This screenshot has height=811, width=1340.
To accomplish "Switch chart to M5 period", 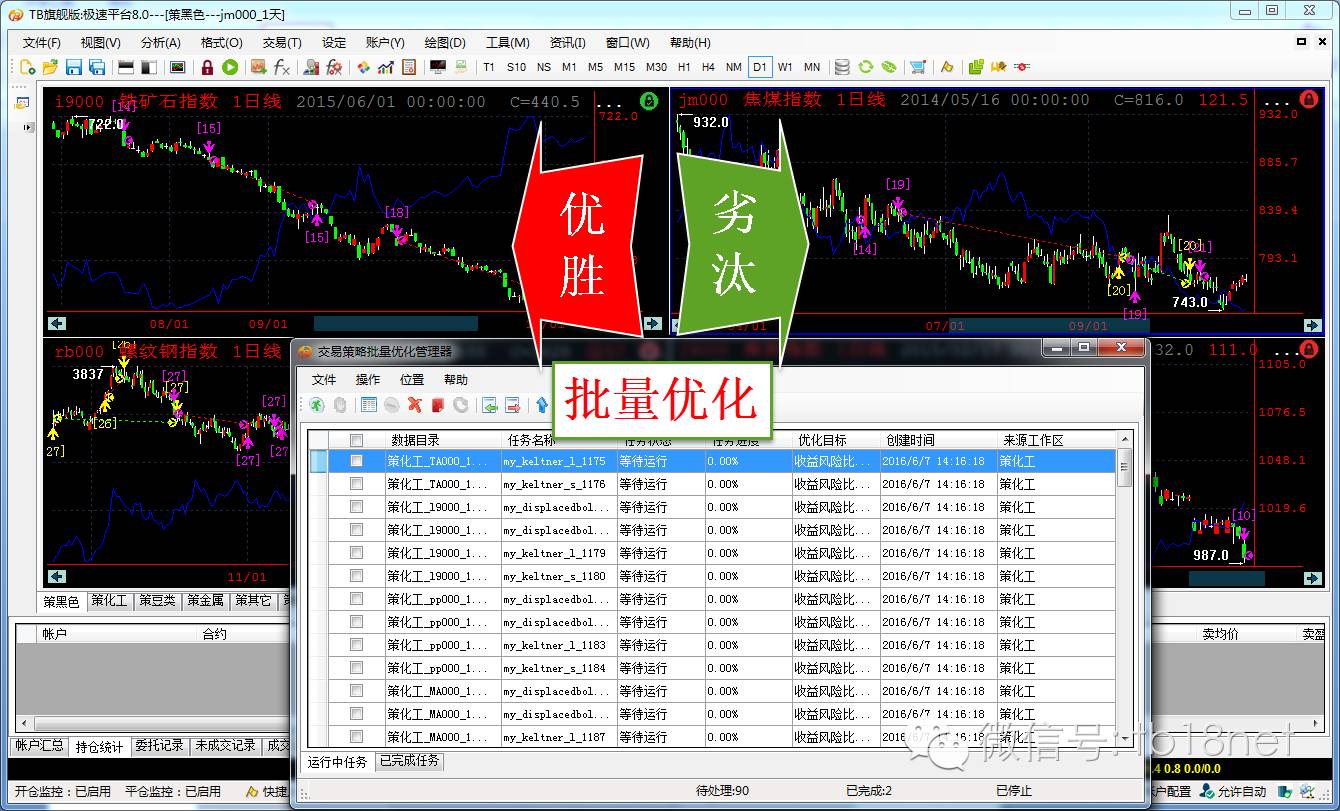I will [596, 67].
